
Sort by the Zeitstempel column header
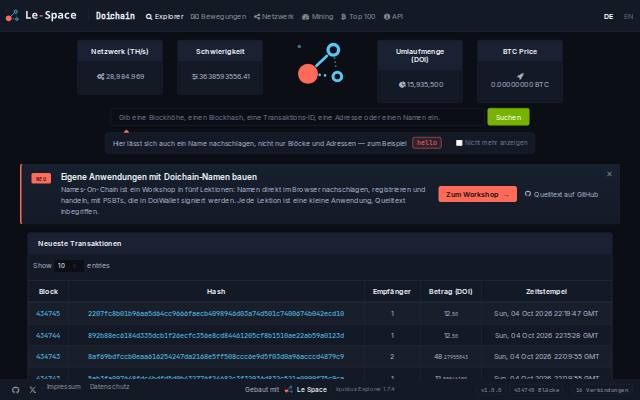pos(546,291)
